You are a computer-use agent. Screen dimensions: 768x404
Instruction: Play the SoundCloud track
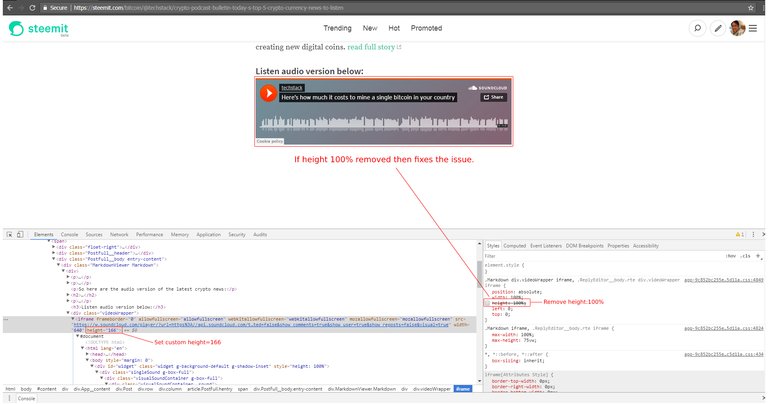click(268, 93)
